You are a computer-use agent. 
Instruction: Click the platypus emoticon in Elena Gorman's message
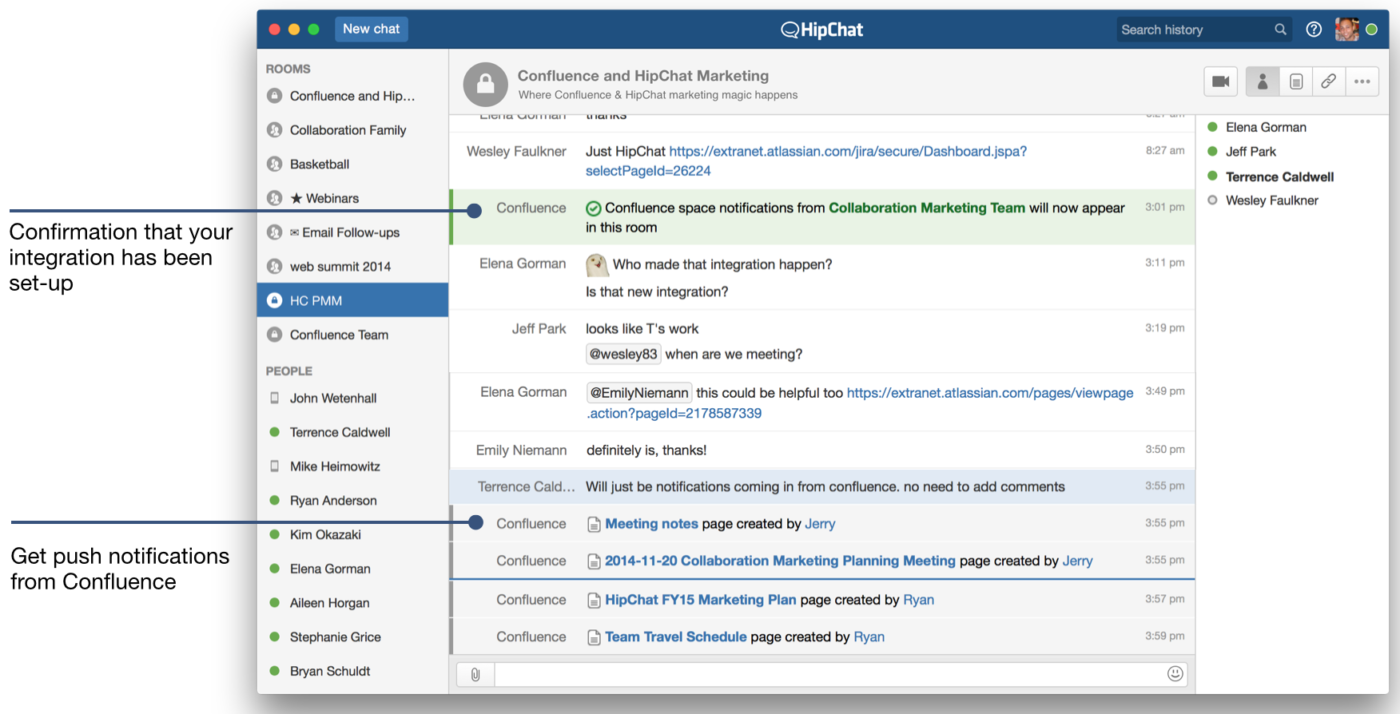[x=597, y=264]
